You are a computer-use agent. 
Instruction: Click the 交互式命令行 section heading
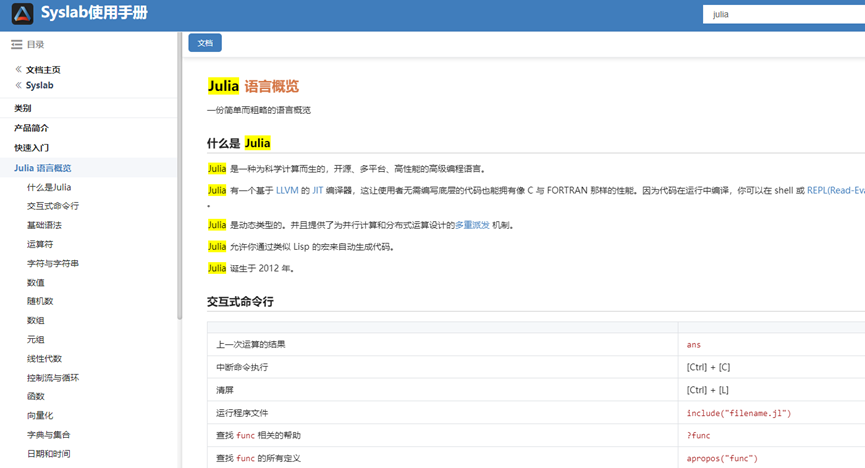click(240, 302)
